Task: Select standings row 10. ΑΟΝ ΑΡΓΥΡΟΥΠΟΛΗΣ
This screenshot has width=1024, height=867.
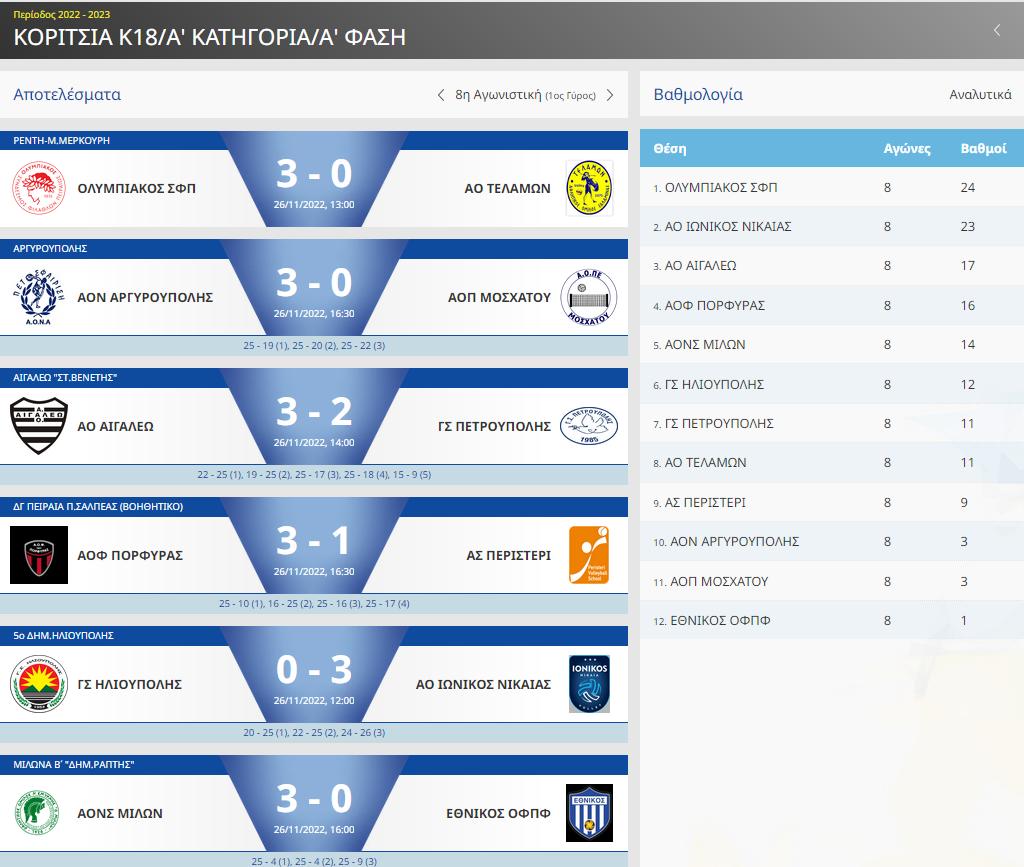Action: click(832, 542)
